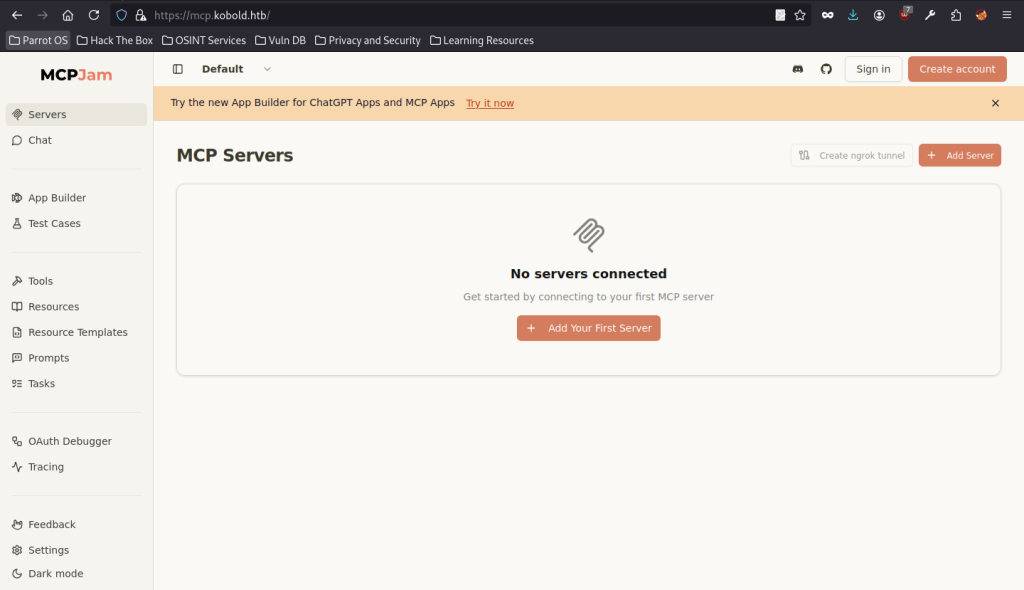Open Hack The Box bookmarks folder
This screenshot has width=1024, height=590.
pyautogui.click(x=115, y=41)
